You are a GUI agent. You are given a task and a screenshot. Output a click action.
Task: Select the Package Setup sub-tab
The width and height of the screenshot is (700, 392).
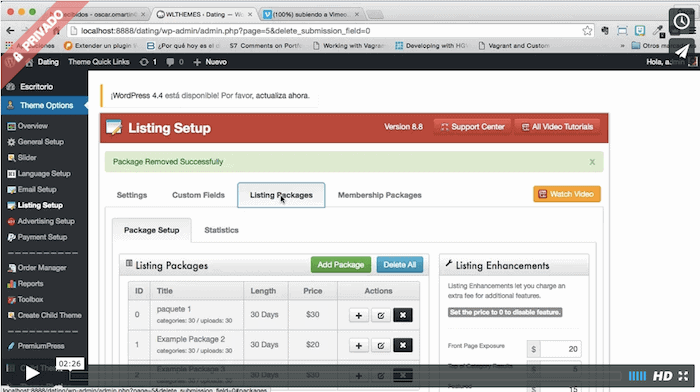(x=151, y=230)
